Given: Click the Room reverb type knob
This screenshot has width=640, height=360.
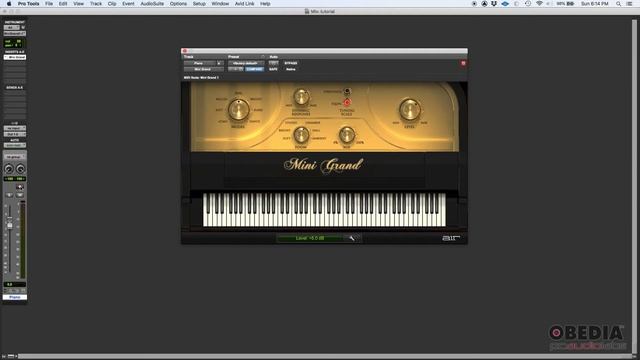Looking at the screenshot, I should tap(301, 135).
